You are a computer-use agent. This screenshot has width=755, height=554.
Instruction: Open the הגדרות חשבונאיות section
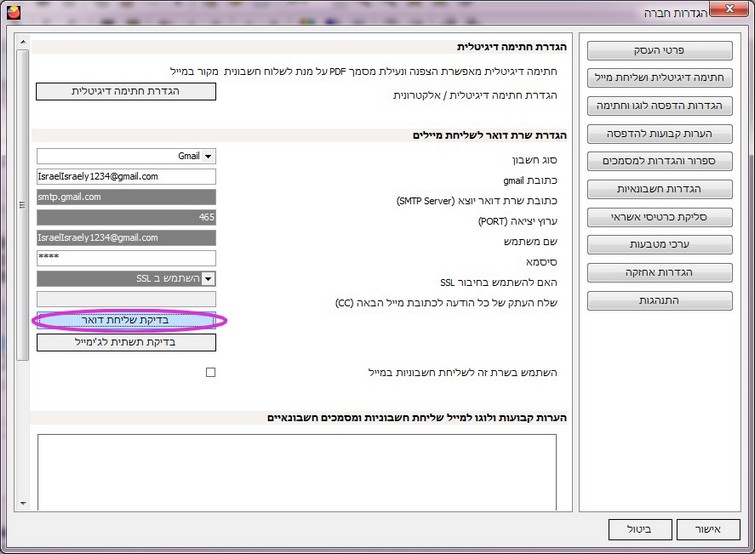point(659,189)
